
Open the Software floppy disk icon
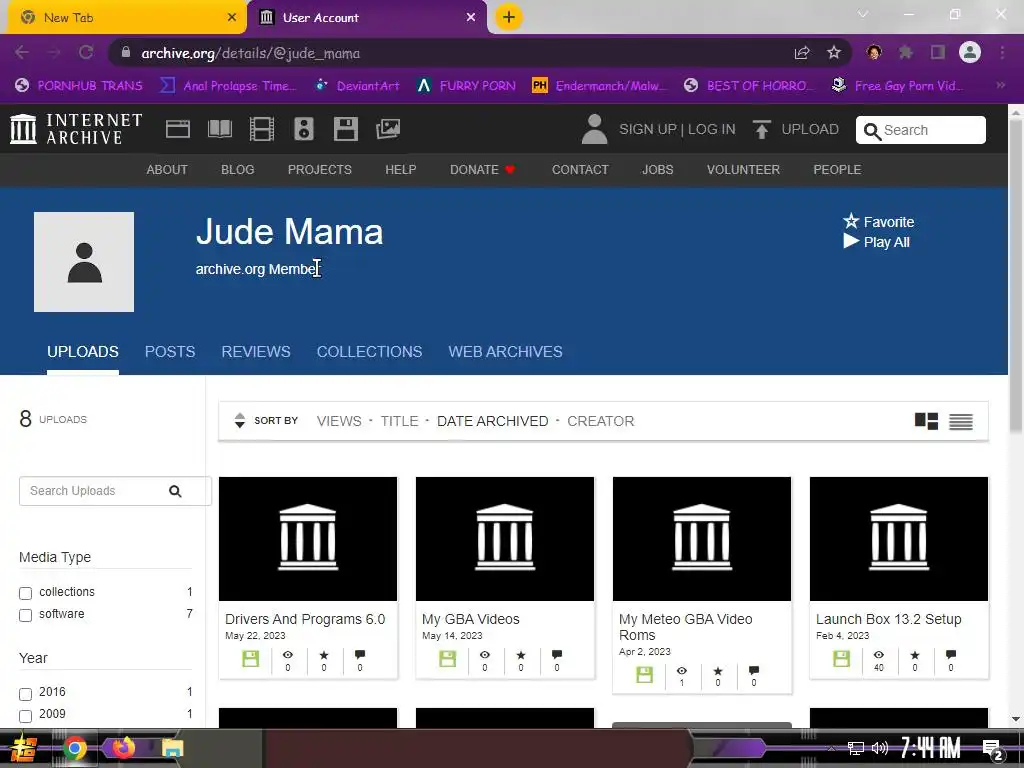[345, 129]
